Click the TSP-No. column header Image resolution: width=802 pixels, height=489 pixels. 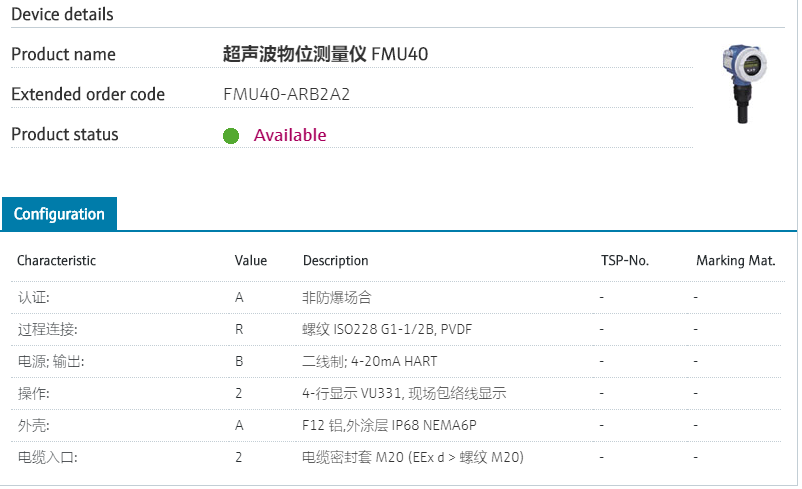tap(625, 261)
